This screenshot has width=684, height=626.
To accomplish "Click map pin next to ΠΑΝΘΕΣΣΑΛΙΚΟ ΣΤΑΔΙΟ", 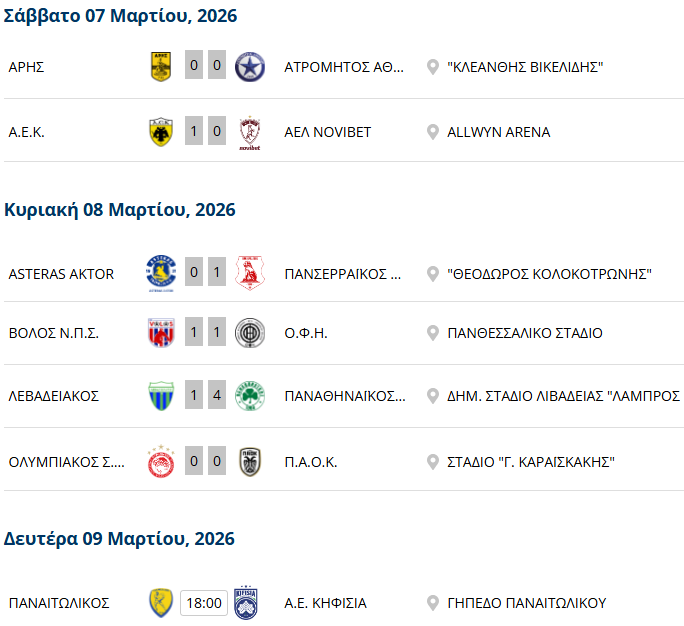I will click(x=433, y=333).
